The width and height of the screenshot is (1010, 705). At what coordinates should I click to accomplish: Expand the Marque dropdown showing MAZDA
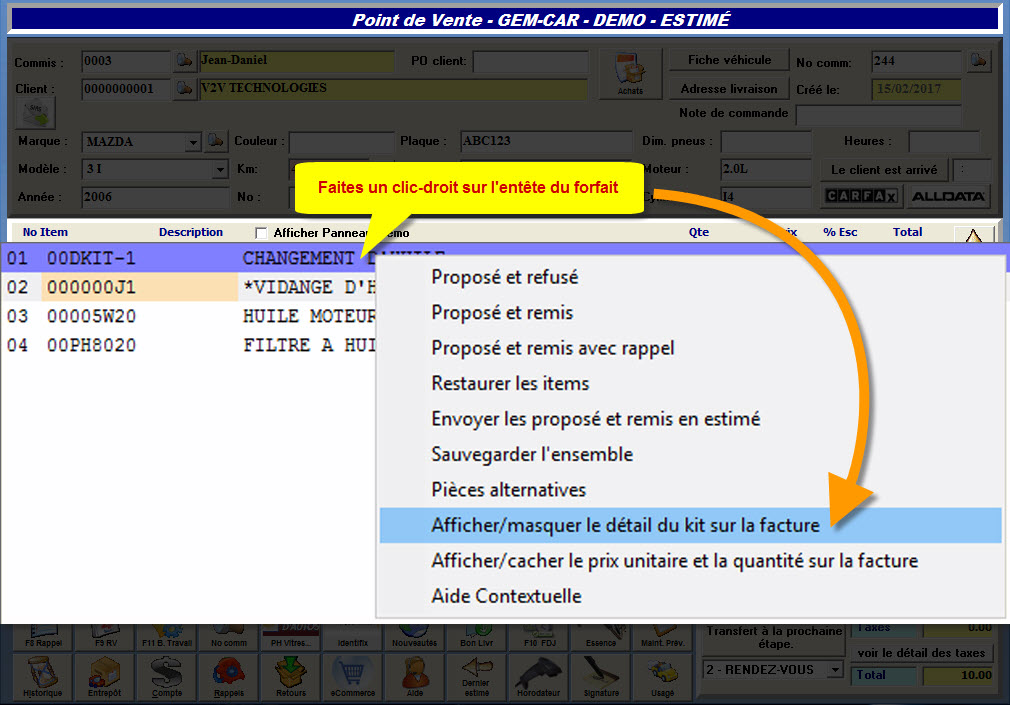pos(193,142)
